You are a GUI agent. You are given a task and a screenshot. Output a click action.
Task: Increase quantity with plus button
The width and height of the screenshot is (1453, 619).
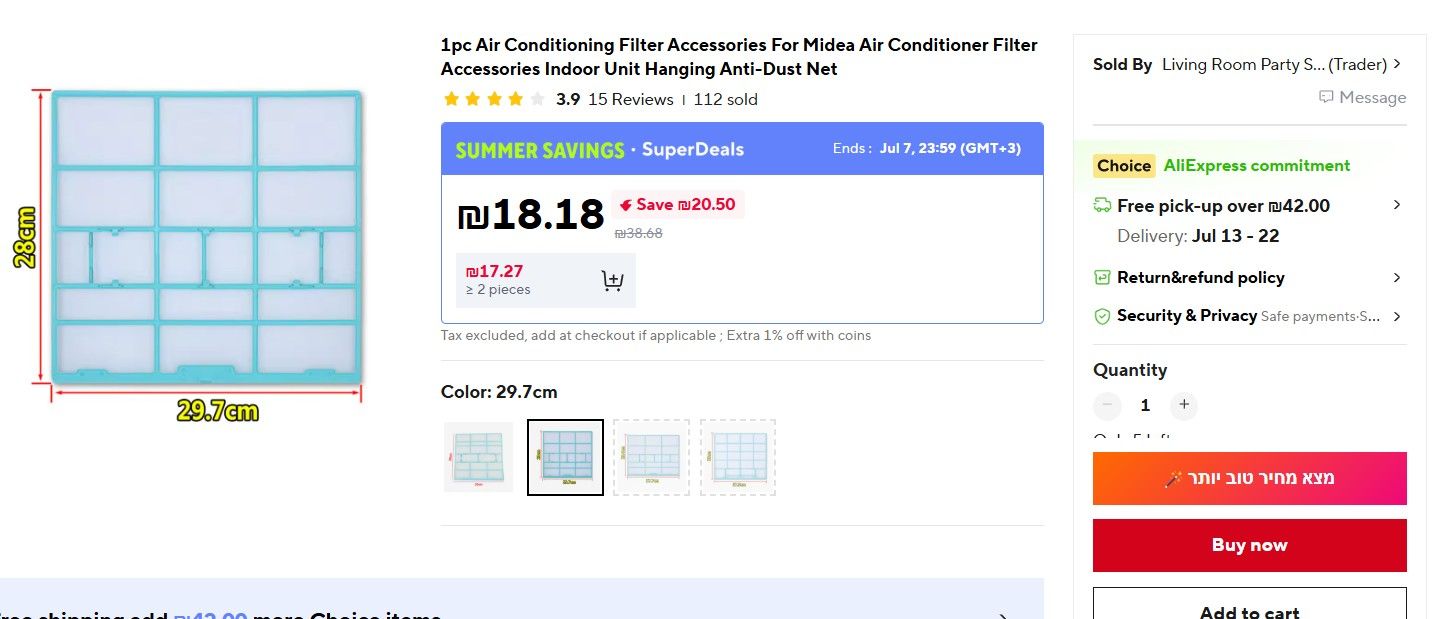tap(1184, 405)
